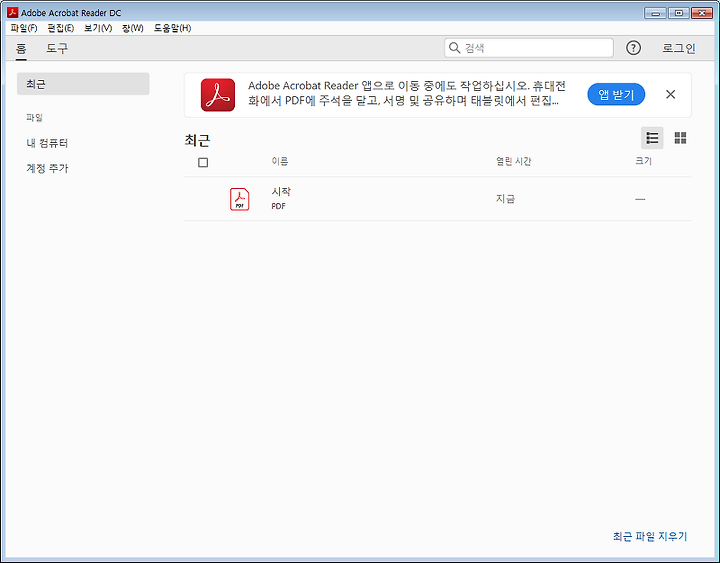Maximize the Acrobat Reader window
720x563 pixels.
(x=679, y=13)
